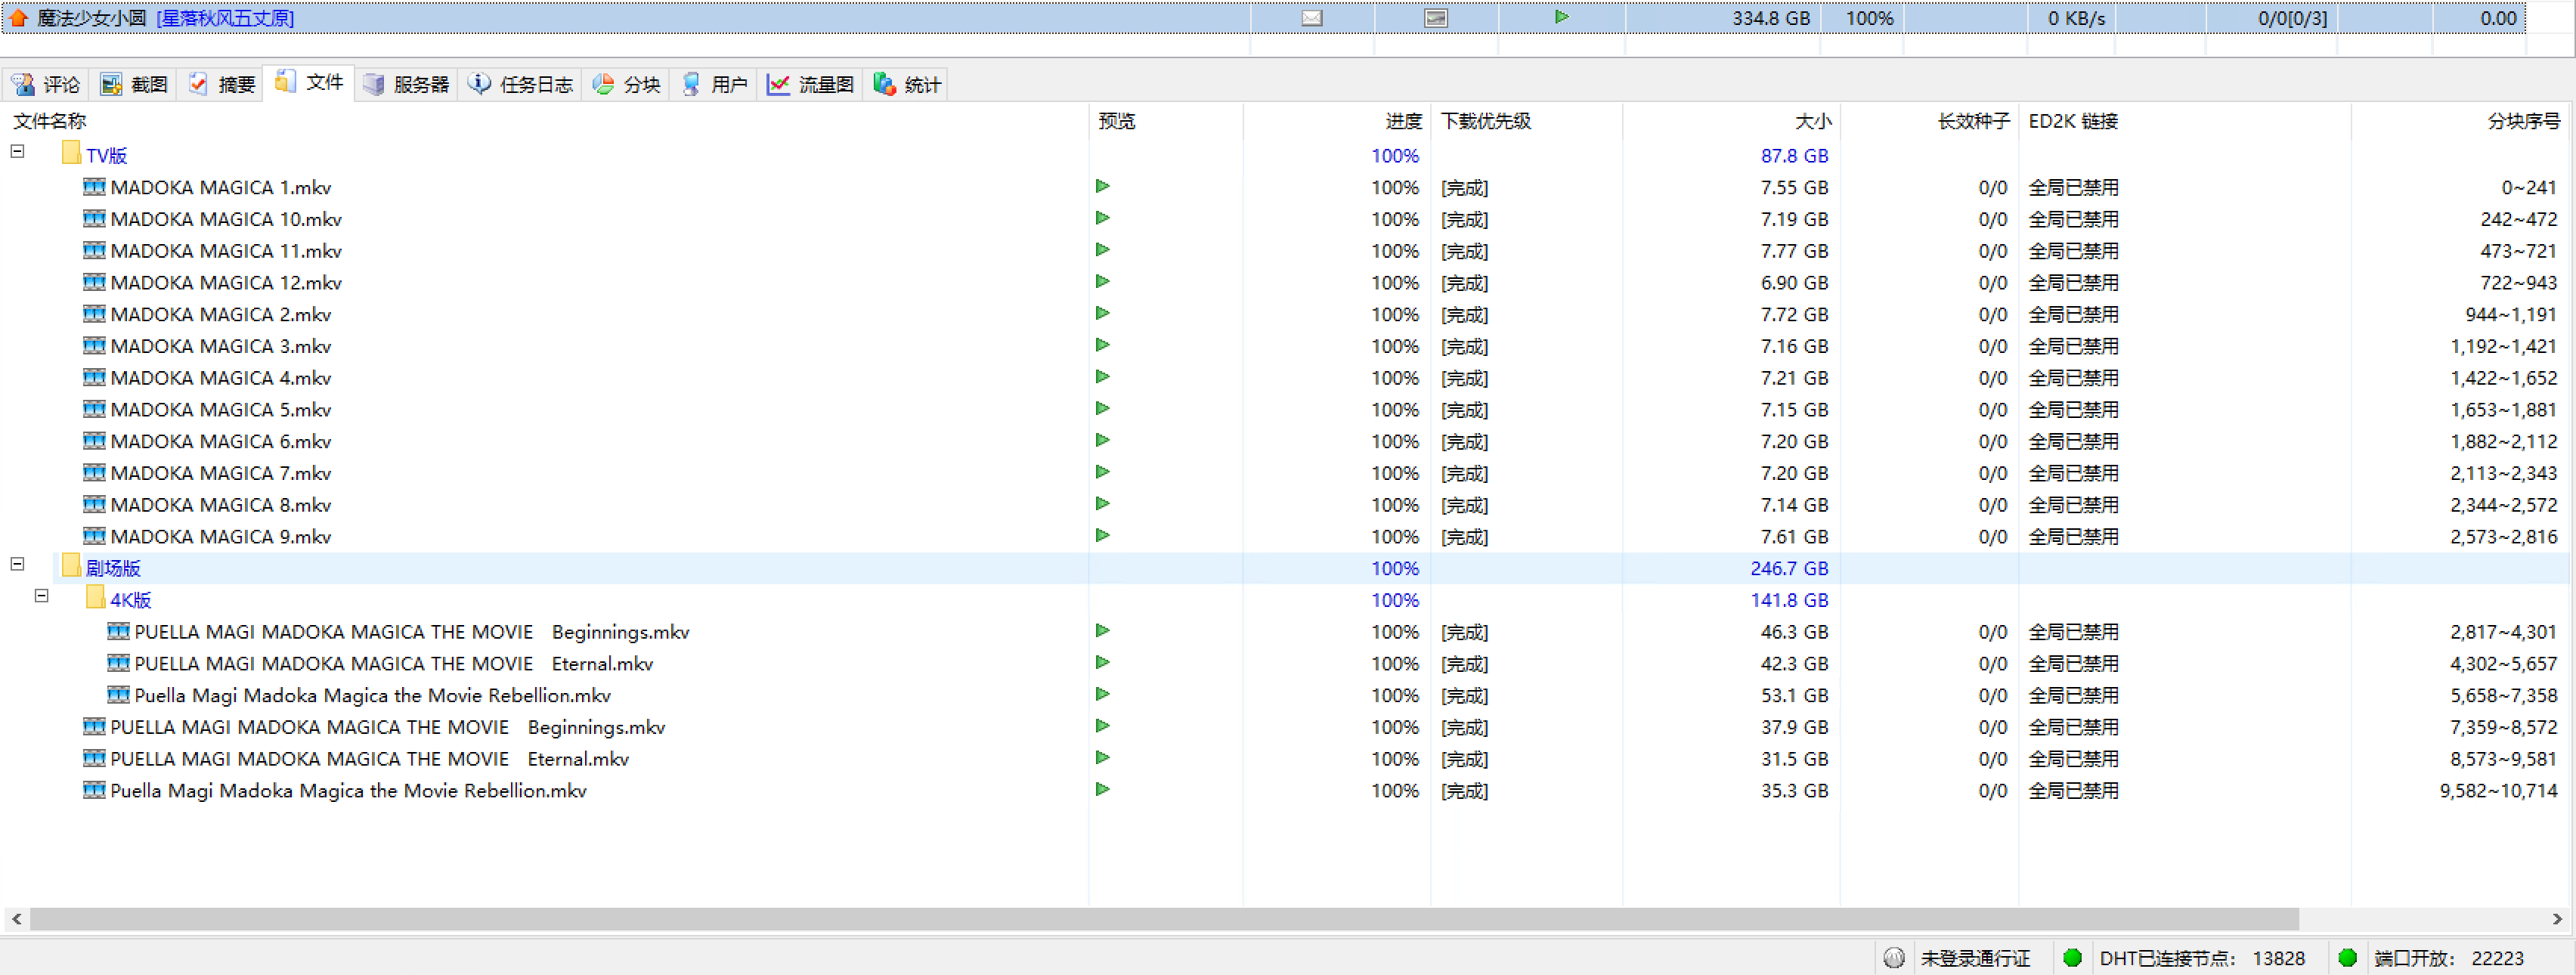Preview MADOKA MAGICA 4.mkv with play icon
This screenshot has width=2576, height=975.
click(1102, 377)
